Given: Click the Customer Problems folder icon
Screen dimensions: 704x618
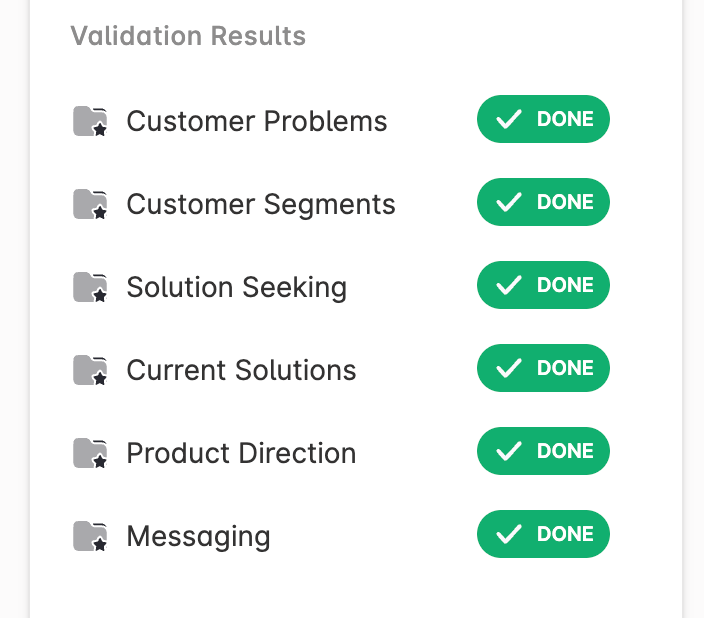Looking at the screenshot, I should point(90,121).
